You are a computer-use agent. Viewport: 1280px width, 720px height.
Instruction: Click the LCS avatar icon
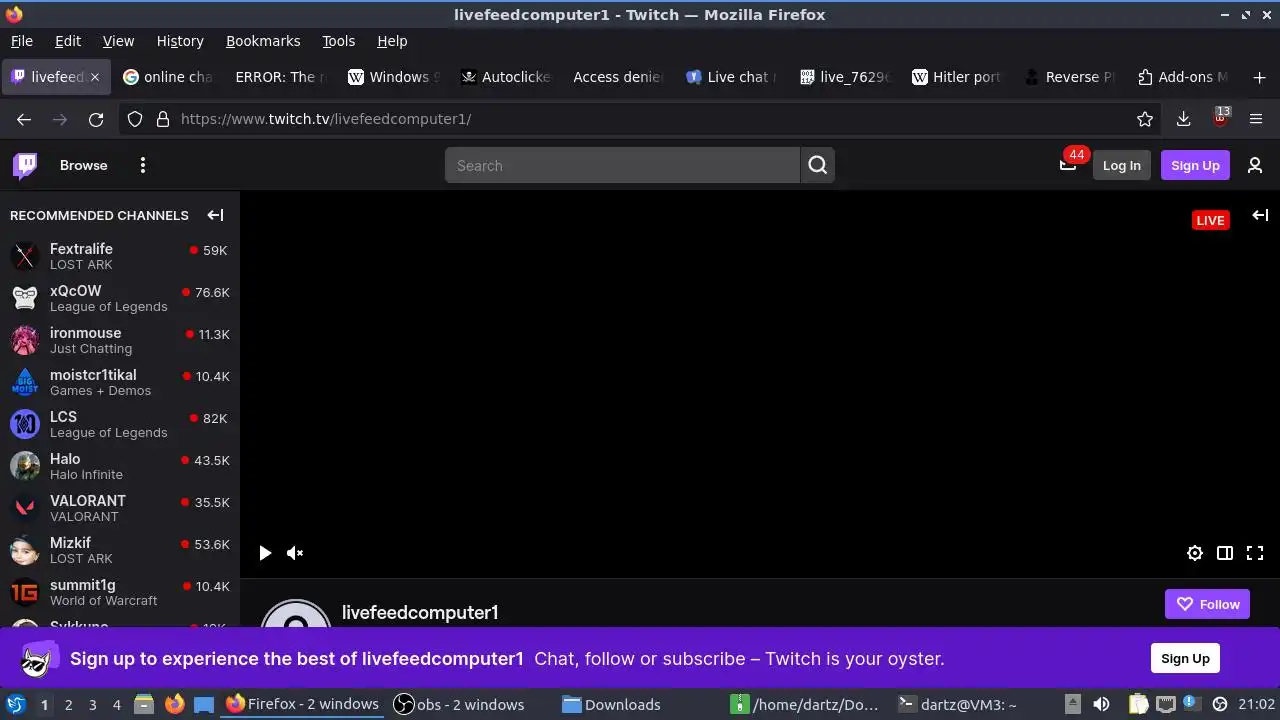[x=25, y=424]
